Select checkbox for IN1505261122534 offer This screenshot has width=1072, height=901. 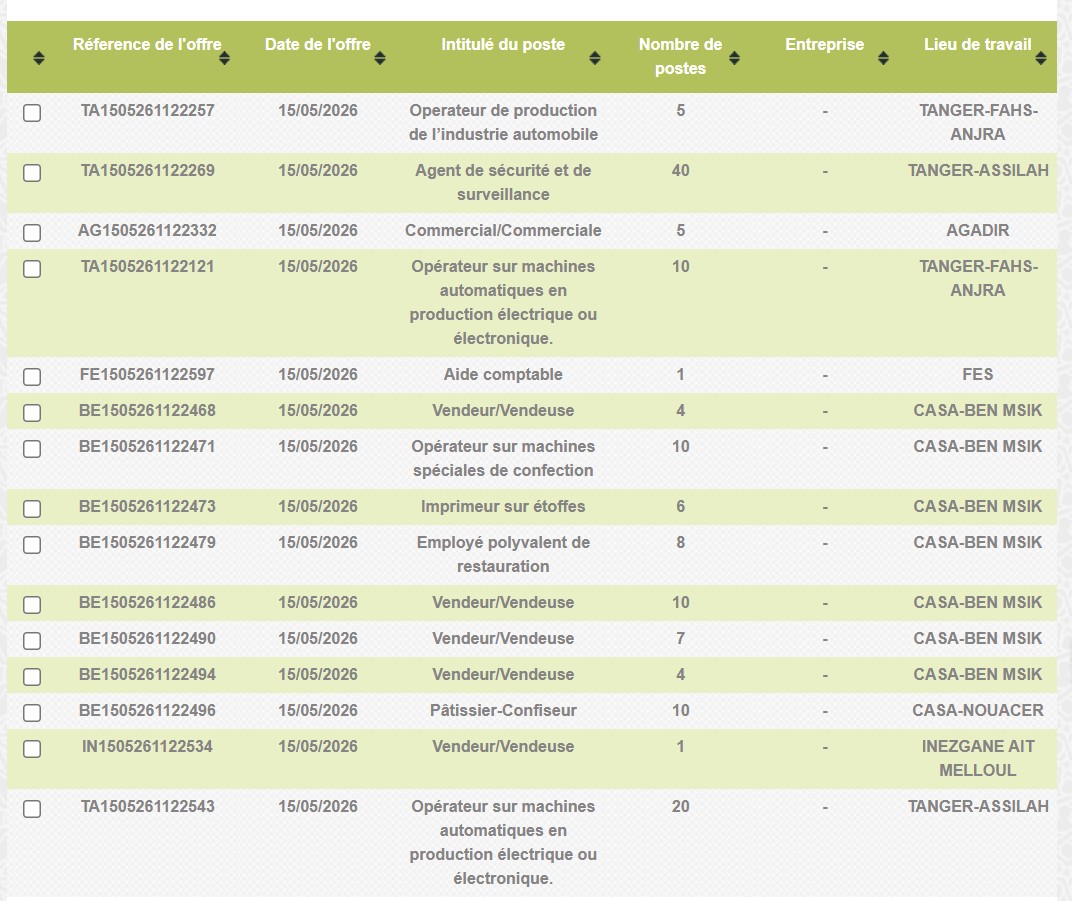click(32, 749)
